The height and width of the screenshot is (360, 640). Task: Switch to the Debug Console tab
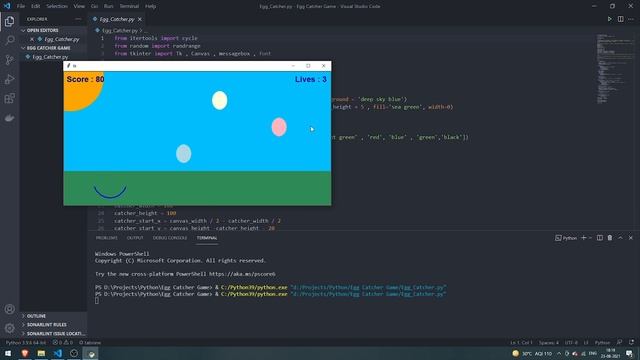170,238
